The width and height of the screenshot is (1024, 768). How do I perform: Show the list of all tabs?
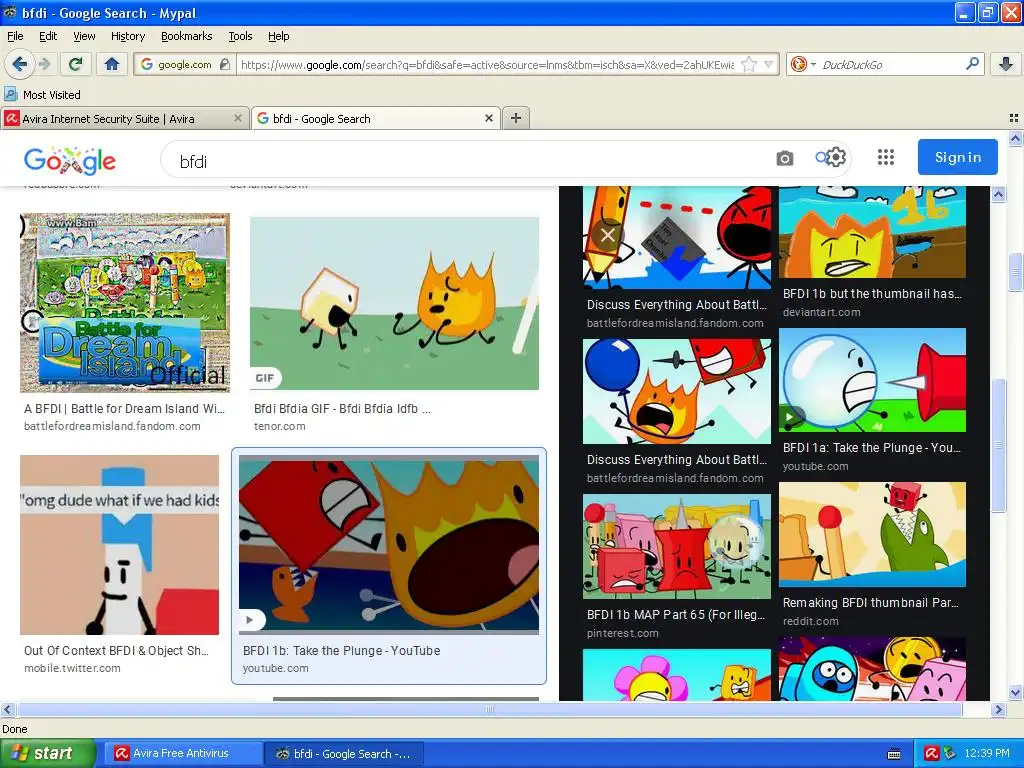point(1014,118)
